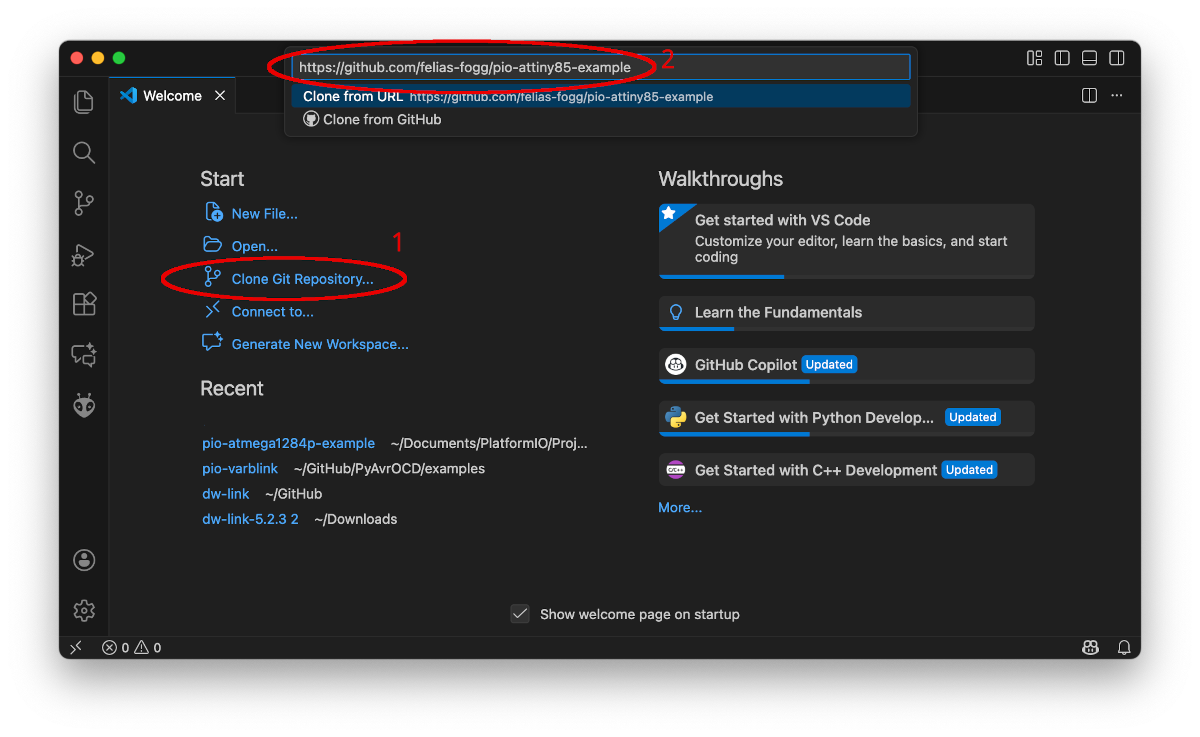Image resolution: width=1200 pixels, height=737 pixels.
Task: Split the editor to the right
Action: (x=1090, y=95)
